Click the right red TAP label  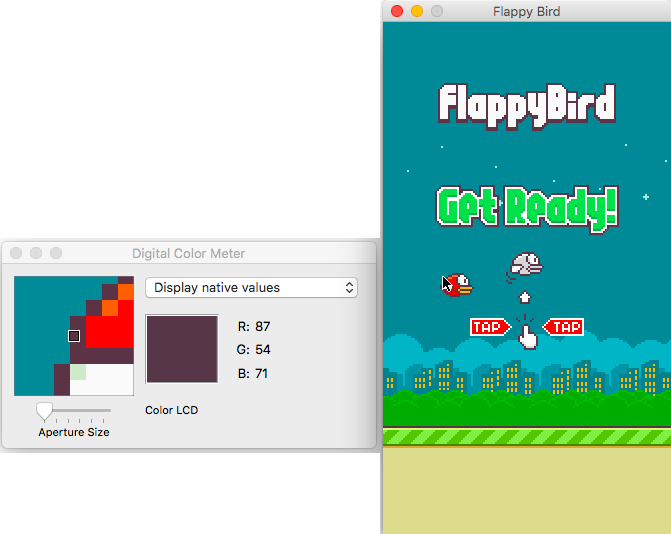click(x=564, y=327)
